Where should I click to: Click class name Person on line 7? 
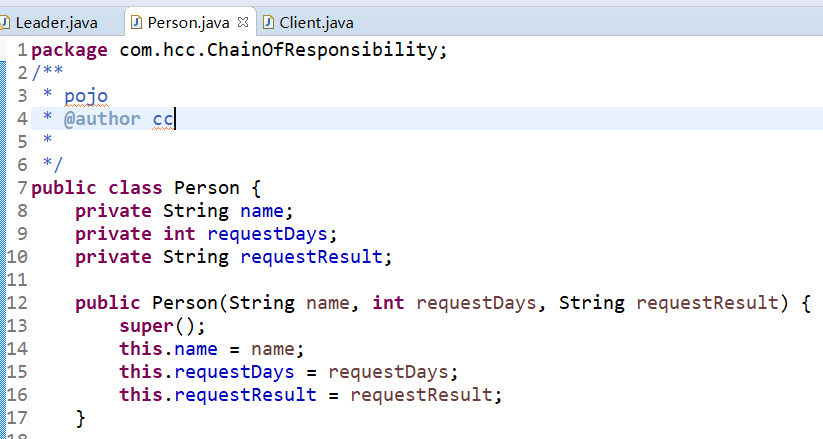[x=207, y=187]
